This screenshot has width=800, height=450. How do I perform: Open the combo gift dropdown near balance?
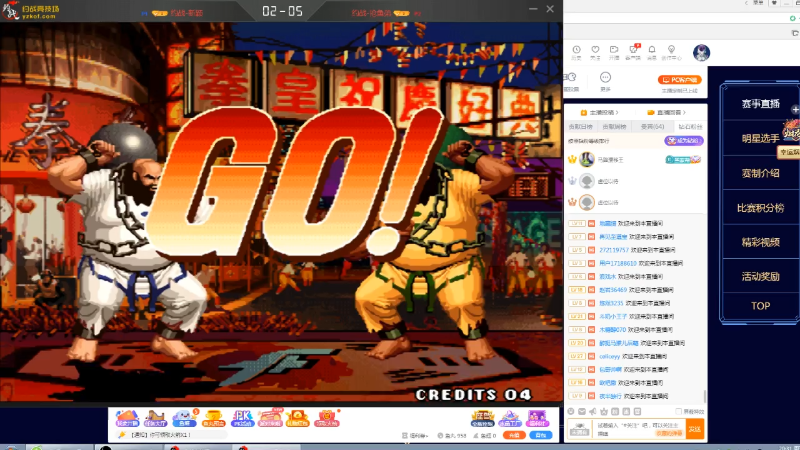tap(415, 436)
